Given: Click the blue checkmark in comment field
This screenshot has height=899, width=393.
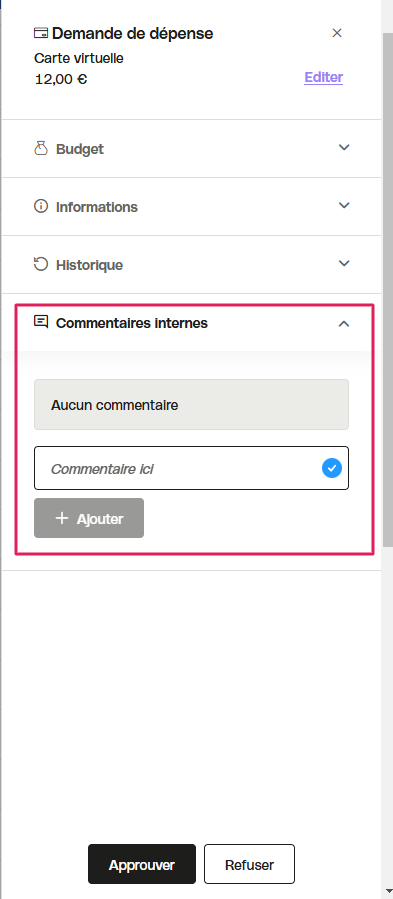Looking at the screenshot, I should (332, 468).
